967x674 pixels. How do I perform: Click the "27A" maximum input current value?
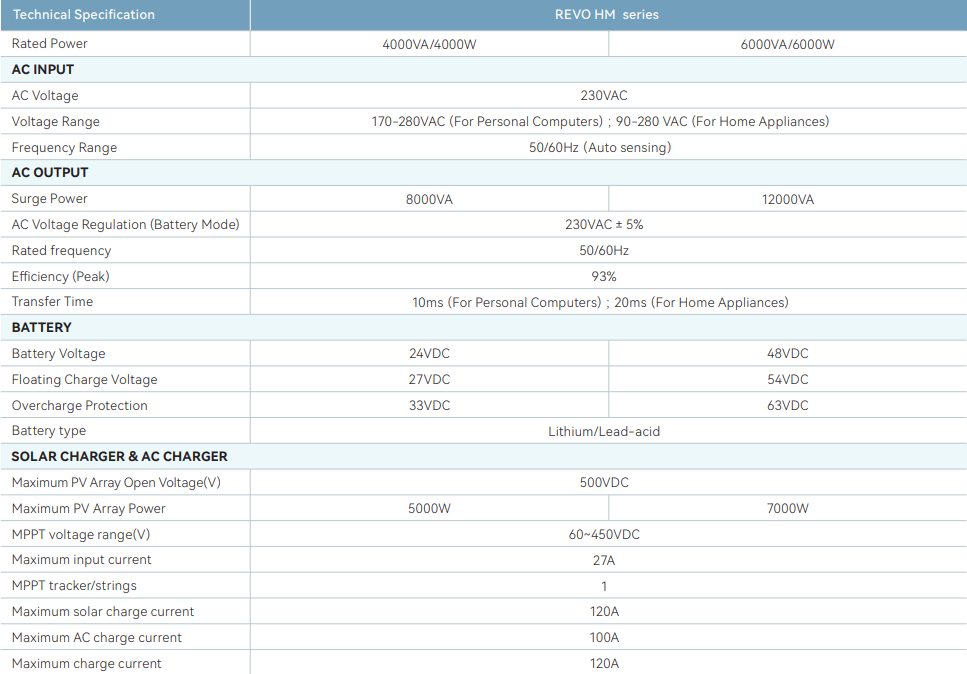pyautogui.click(x=604, y=560)
